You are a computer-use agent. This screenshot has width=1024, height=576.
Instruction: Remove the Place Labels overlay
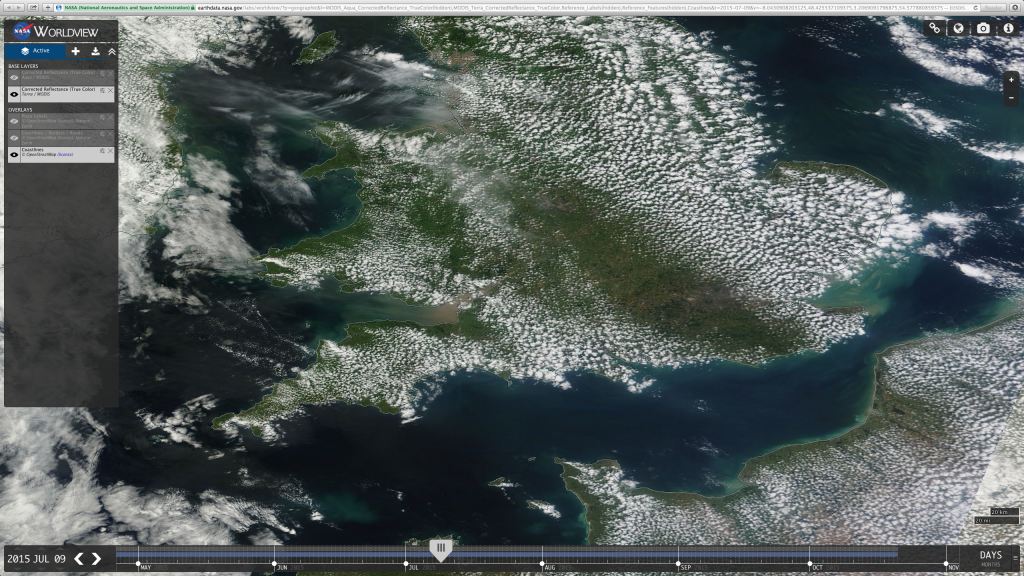click(110, 118)
